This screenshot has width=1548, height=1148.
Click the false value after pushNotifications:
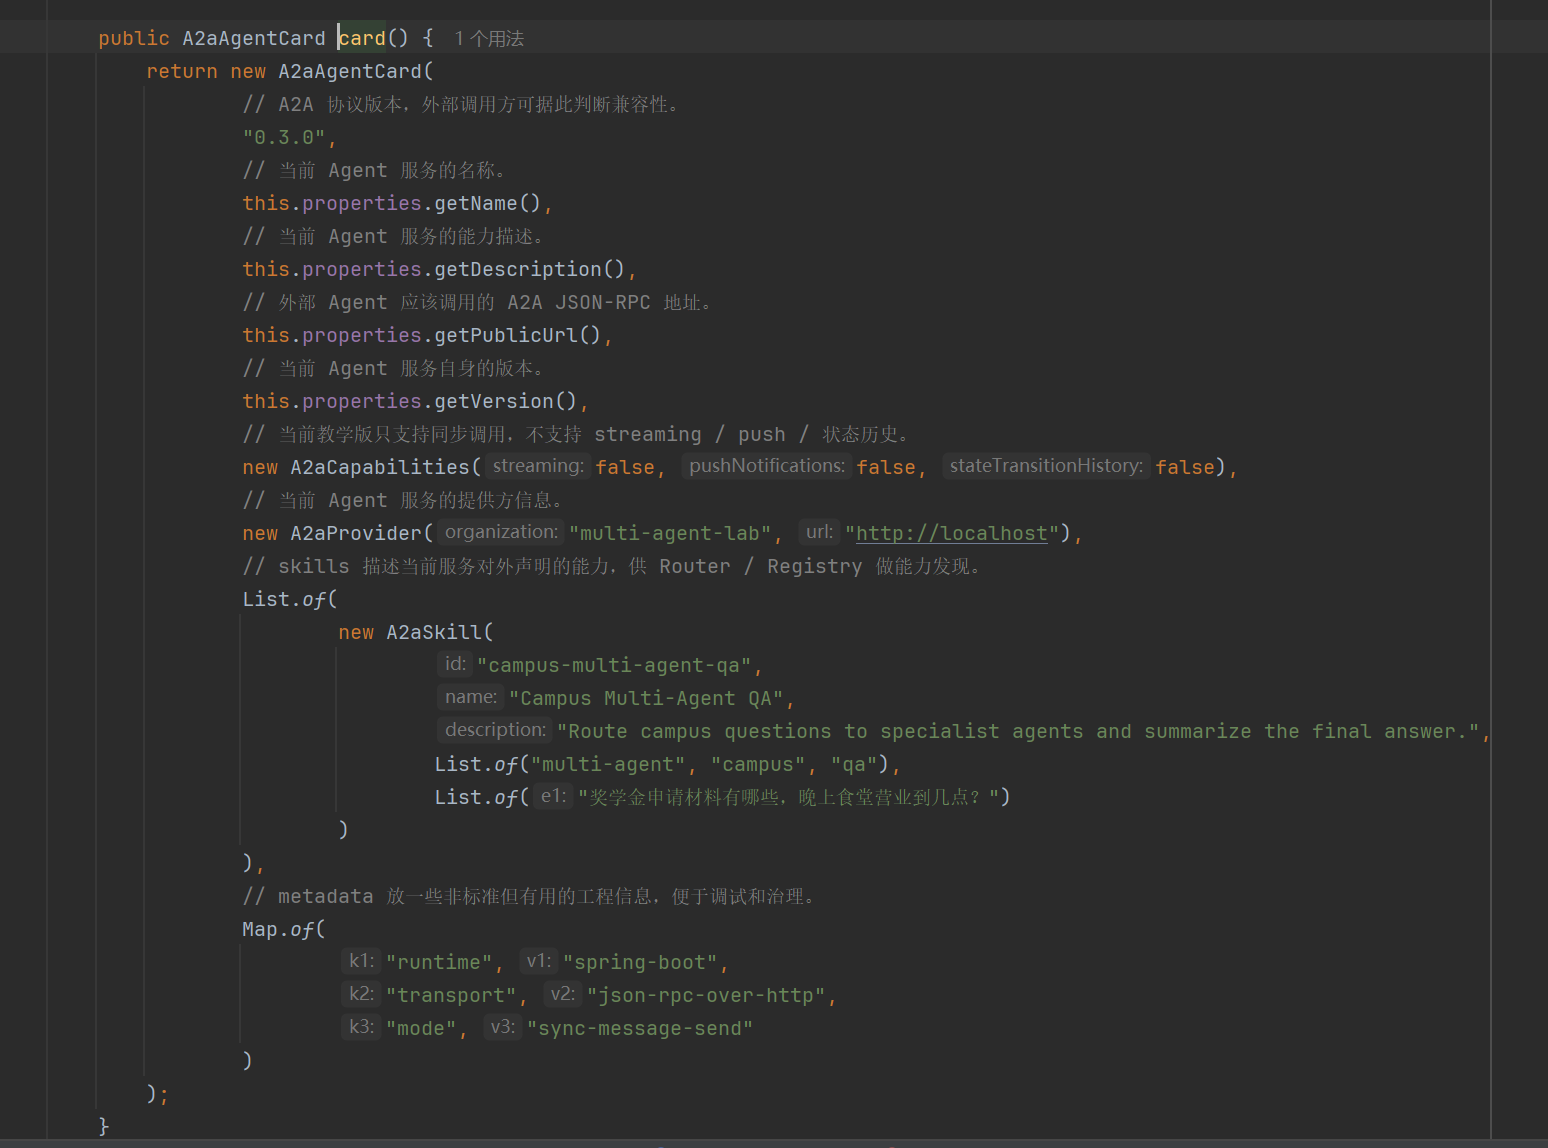pos(886,467)
